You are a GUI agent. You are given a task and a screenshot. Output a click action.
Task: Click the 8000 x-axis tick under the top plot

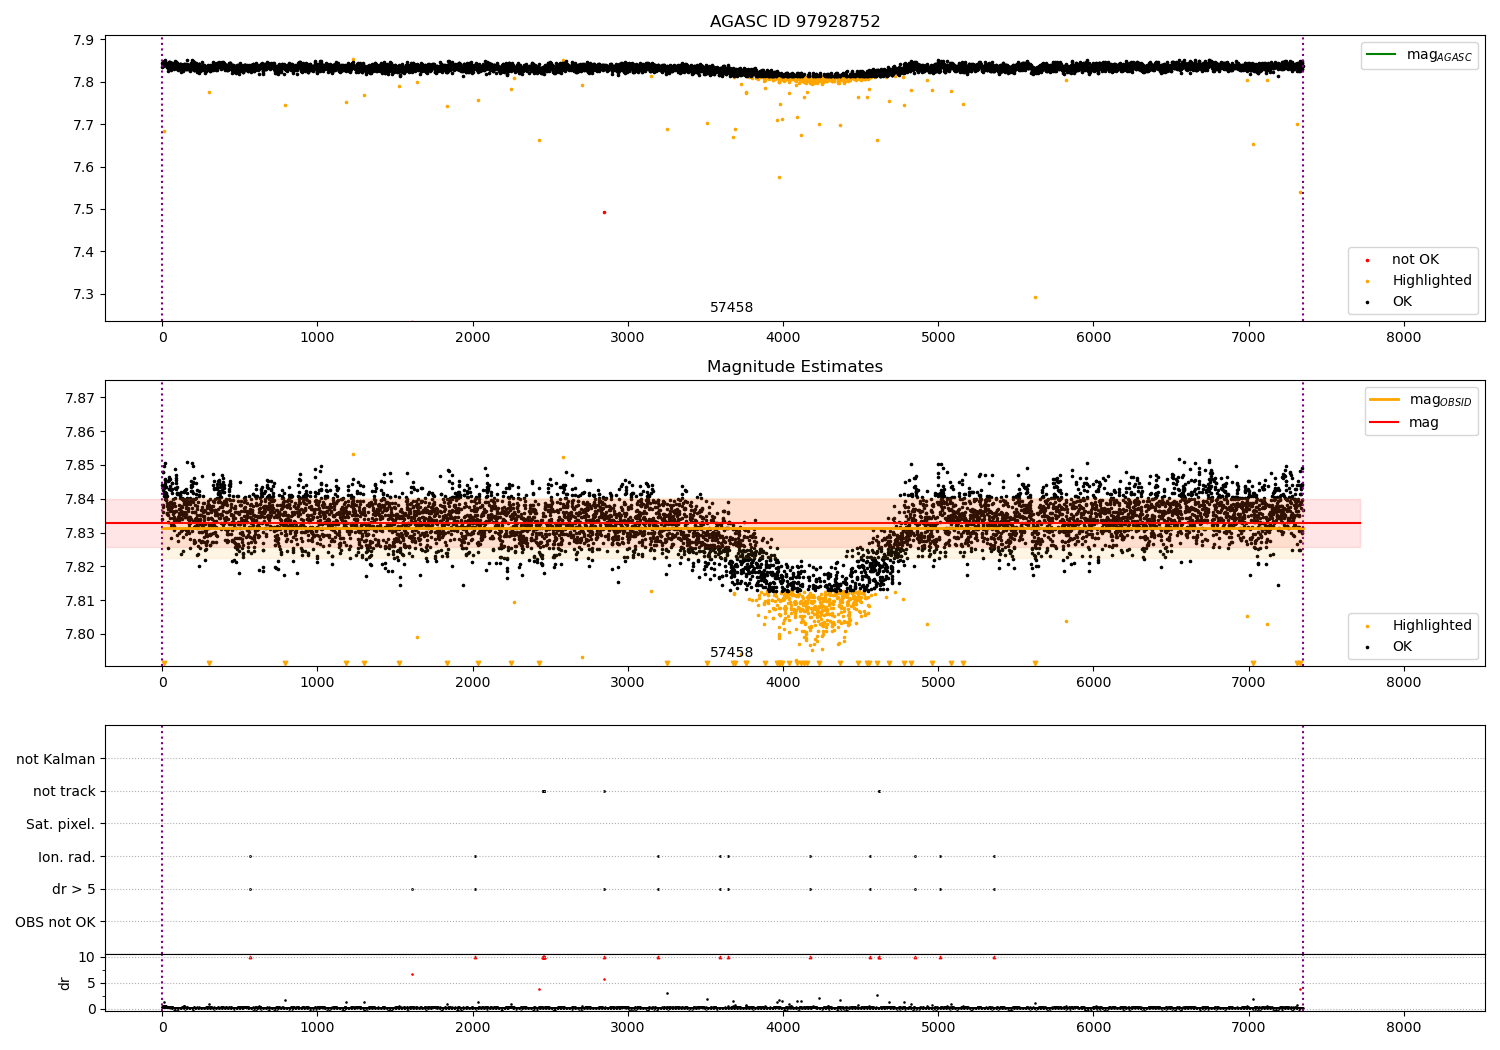[1404, 338]
